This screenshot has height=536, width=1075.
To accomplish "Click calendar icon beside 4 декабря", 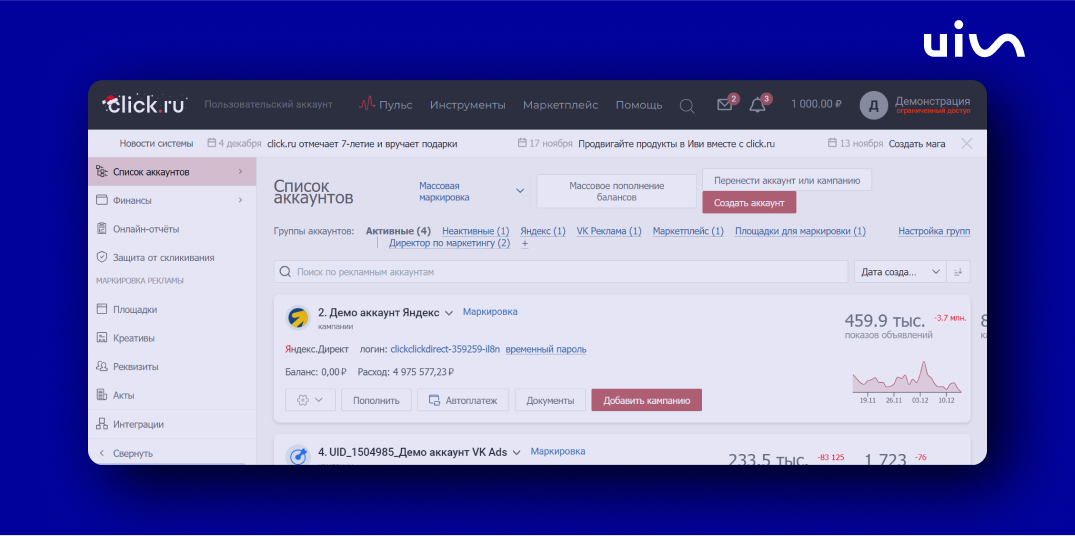I will point(211,143).
